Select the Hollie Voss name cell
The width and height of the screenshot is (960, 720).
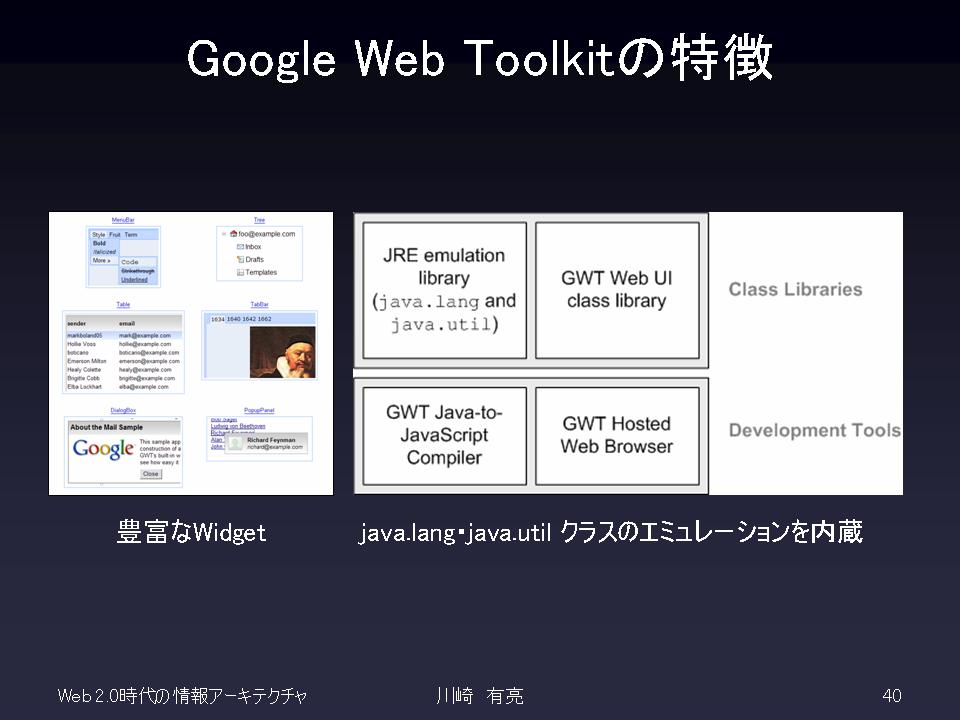pyautogui.click(x=81, y=344)
